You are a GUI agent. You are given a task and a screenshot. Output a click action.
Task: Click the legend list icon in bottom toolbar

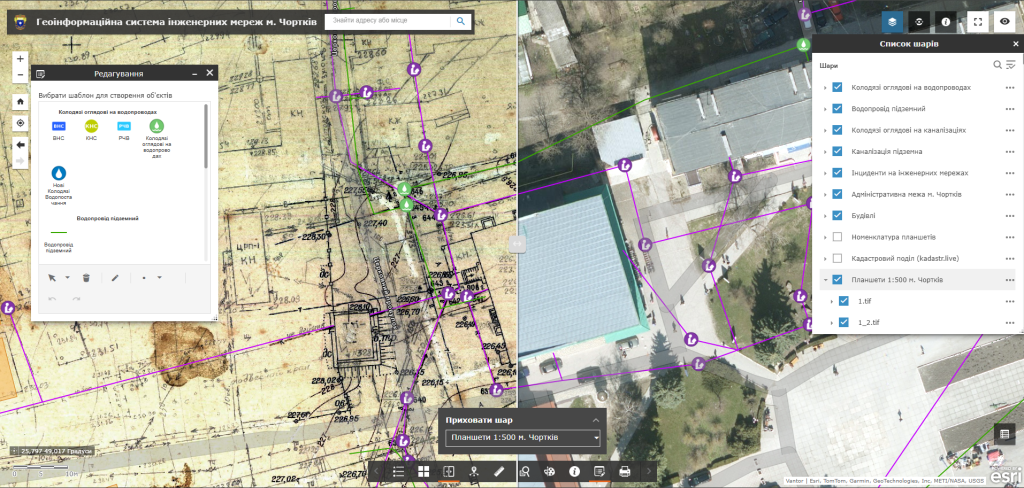[x=397, y=470]
